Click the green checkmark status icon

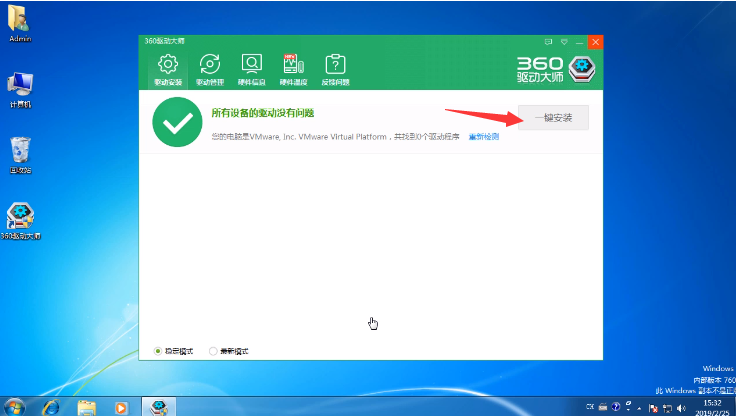coord(177,123)
